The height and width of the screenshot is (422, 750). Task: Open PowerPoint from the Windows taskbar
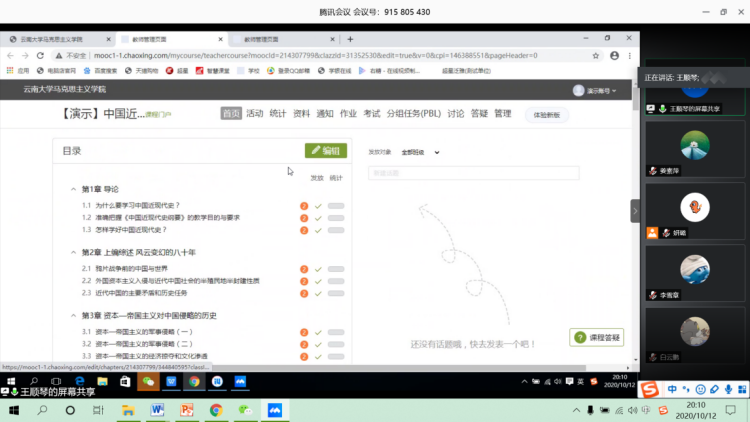pos(186,410)
